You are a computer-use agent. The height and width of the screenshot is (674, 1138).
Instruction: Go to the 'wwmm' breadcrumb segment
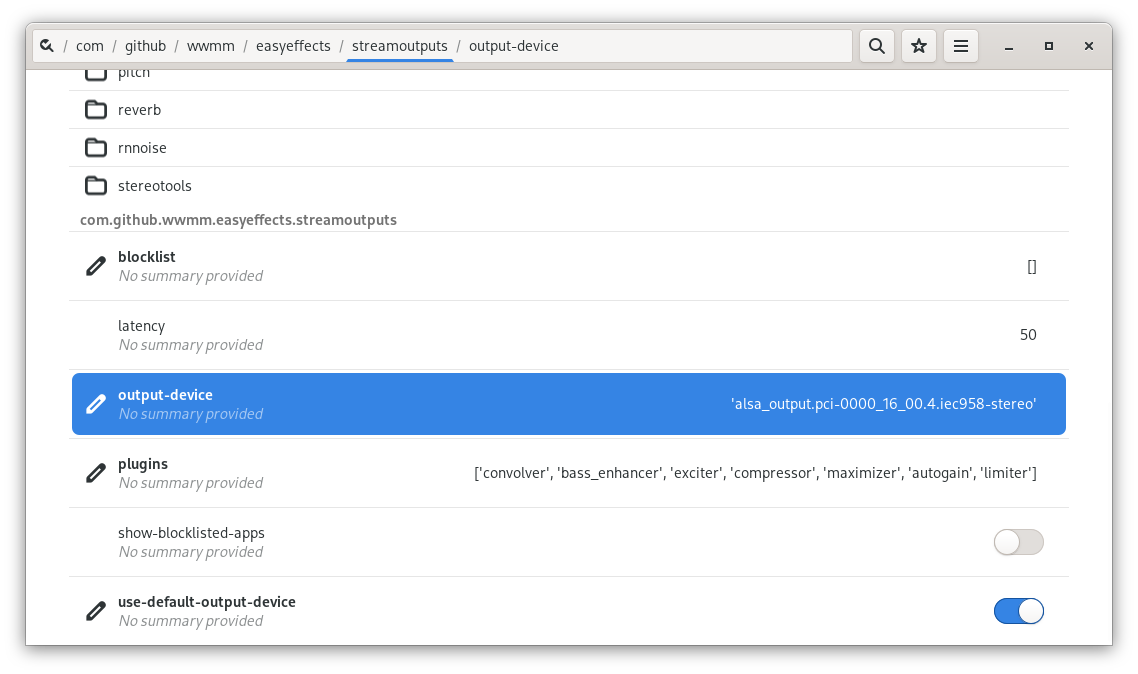(210, 46)
